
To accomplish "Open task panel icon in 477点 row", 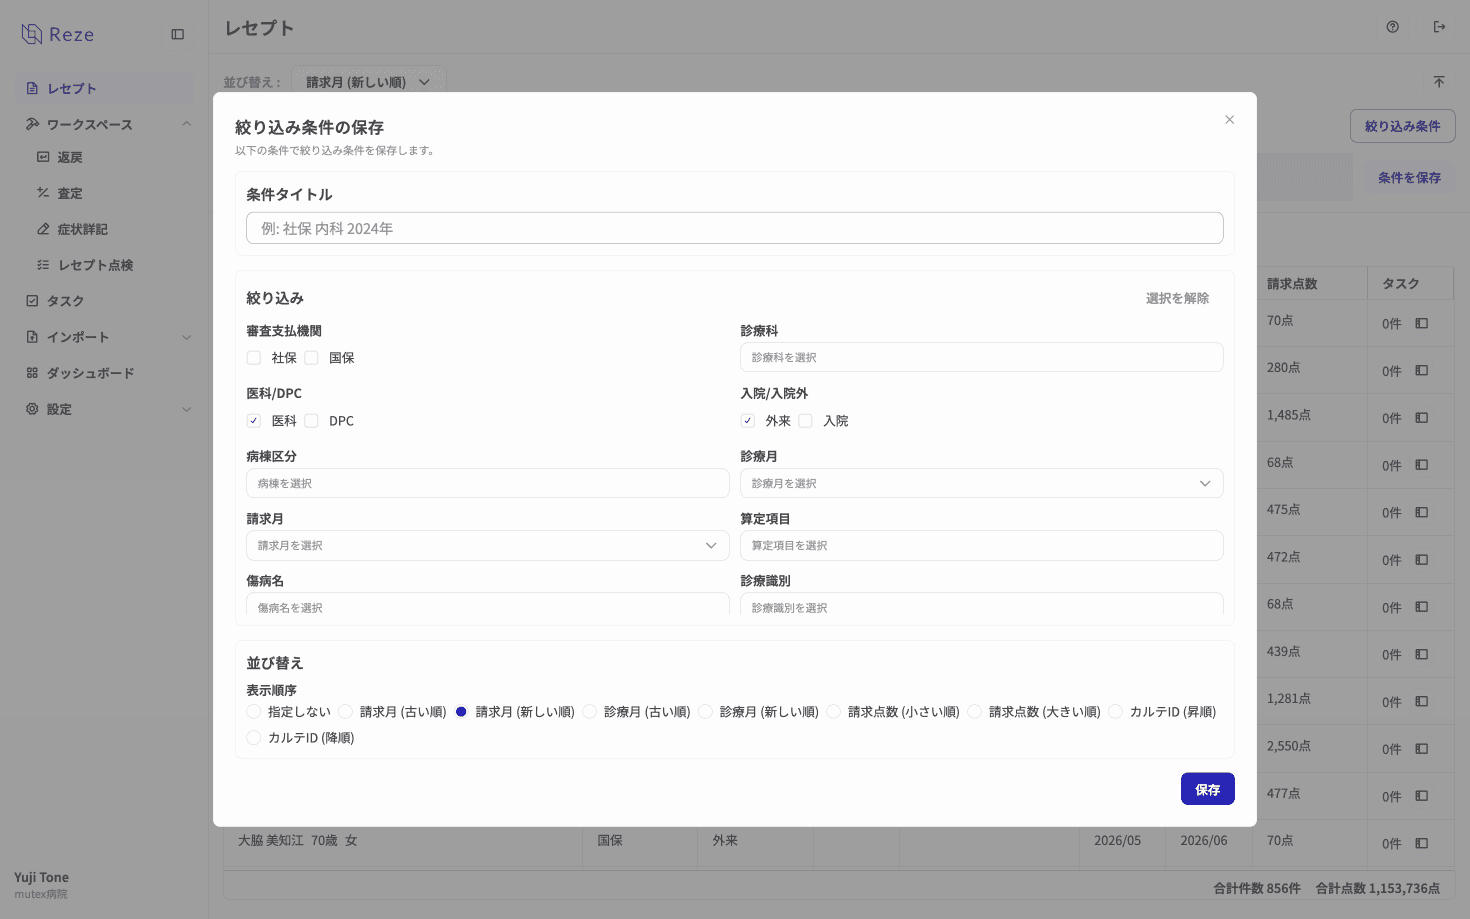I will click(1422, 797).
